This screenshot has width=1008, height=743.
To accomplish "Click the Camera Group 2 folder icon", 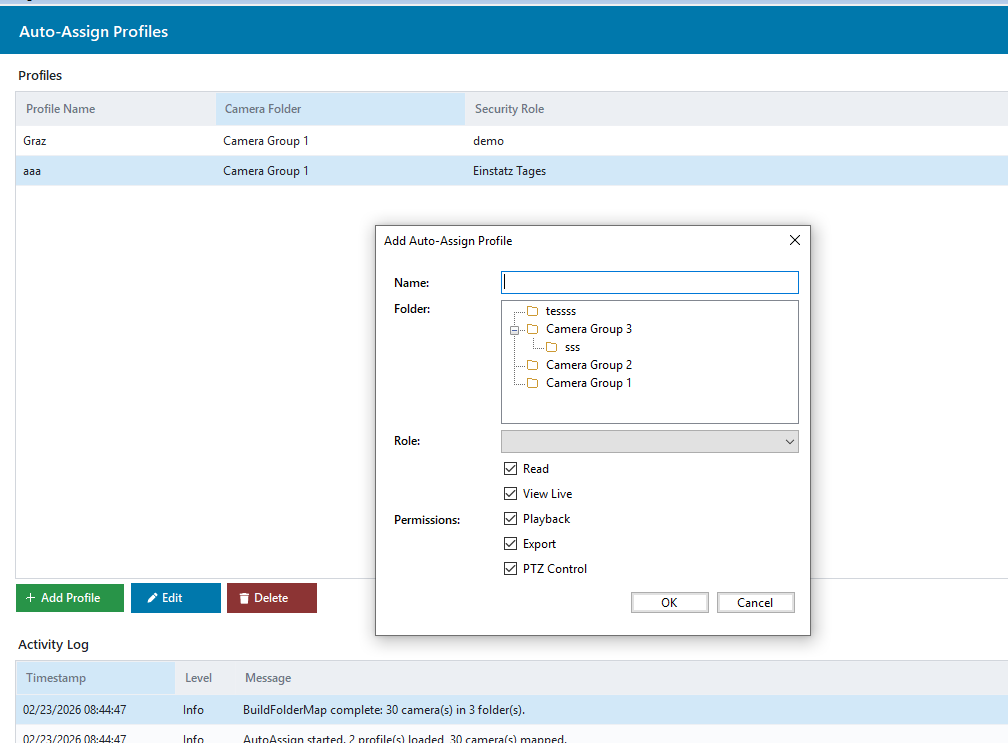I will (533, 365).
